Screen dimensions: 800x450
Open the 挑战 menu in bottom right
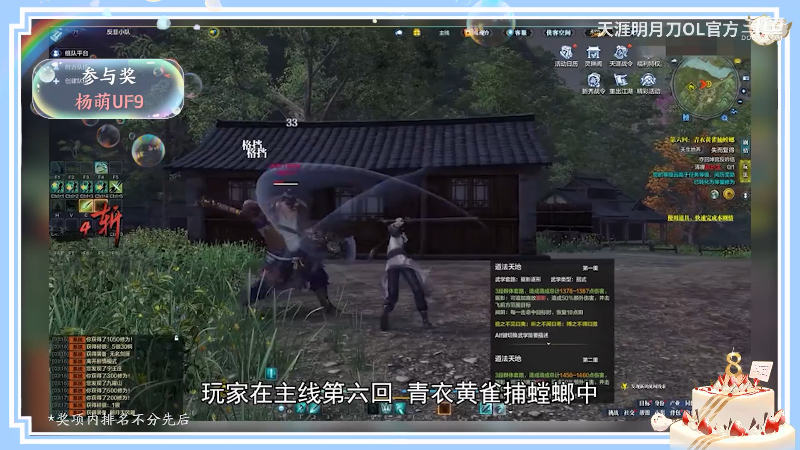[x=613, y=413]
